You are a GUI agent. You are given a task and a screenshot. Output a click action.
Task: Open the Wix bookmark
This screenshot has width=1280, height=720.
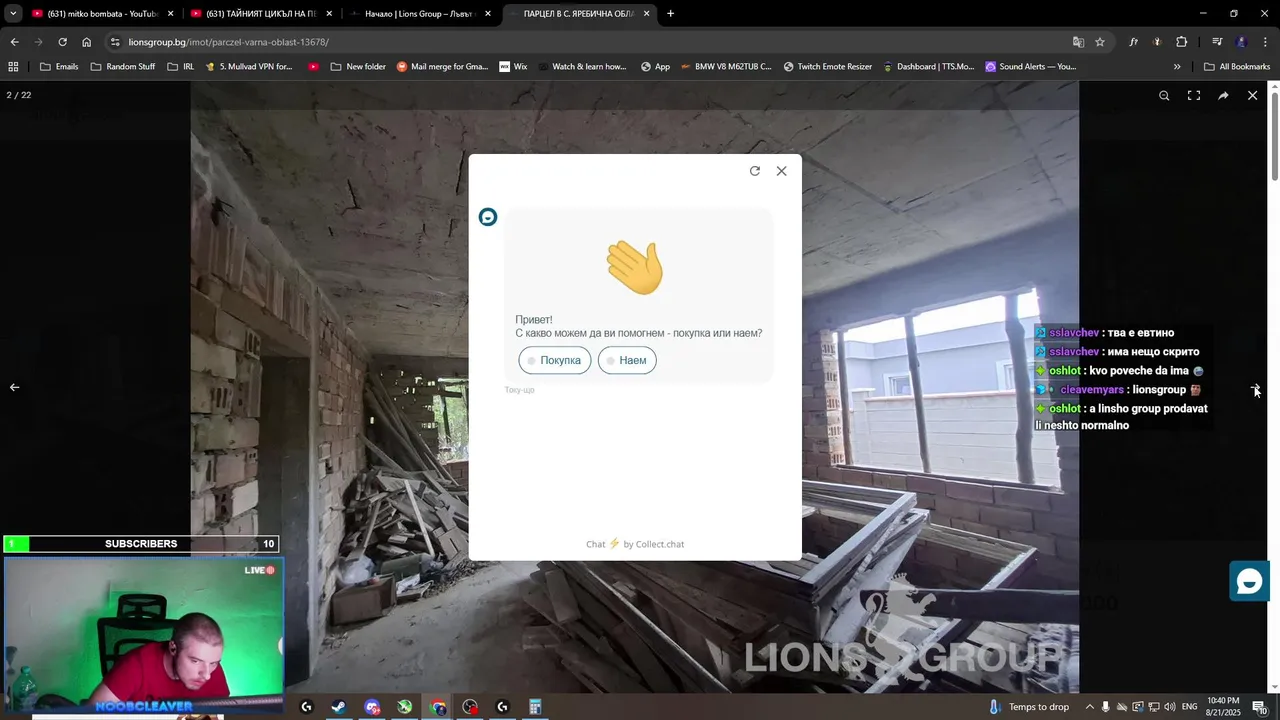[x=512, y=67]
